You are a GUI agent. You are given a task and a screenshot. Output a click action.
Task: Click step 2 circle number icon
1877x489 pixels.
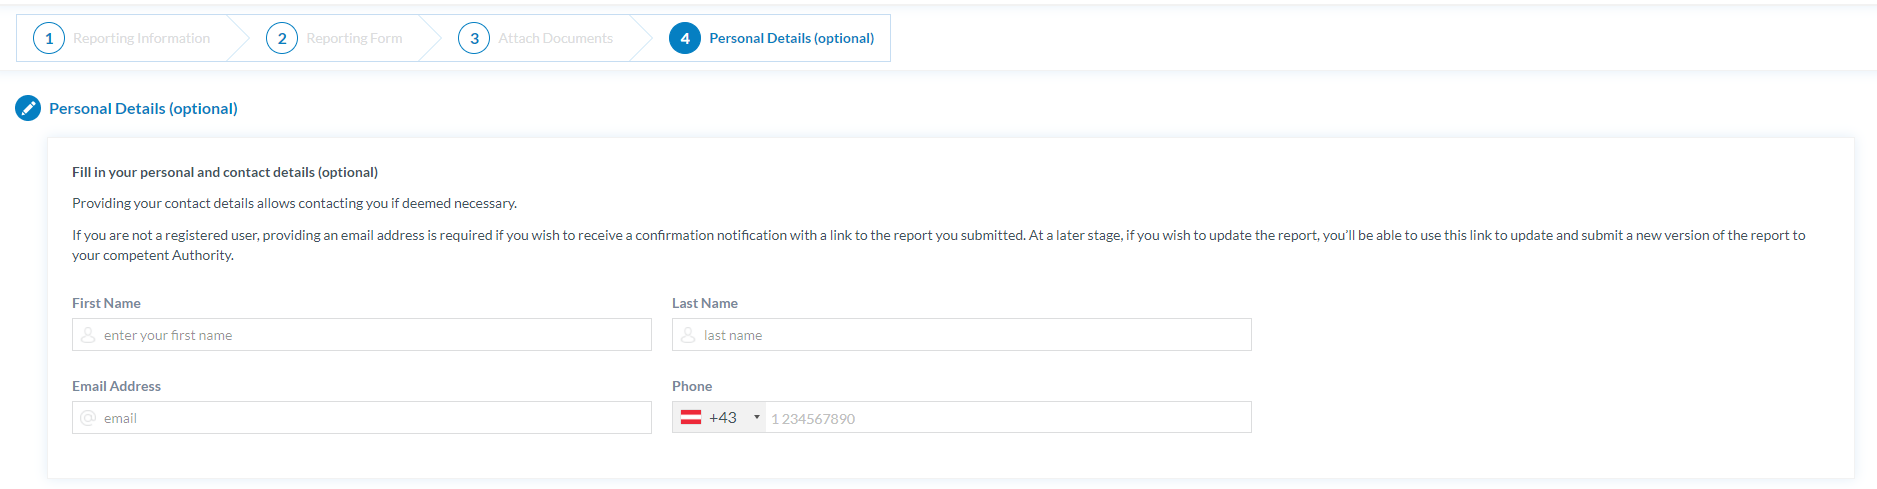pyautogui.click(x=282, y=38)
